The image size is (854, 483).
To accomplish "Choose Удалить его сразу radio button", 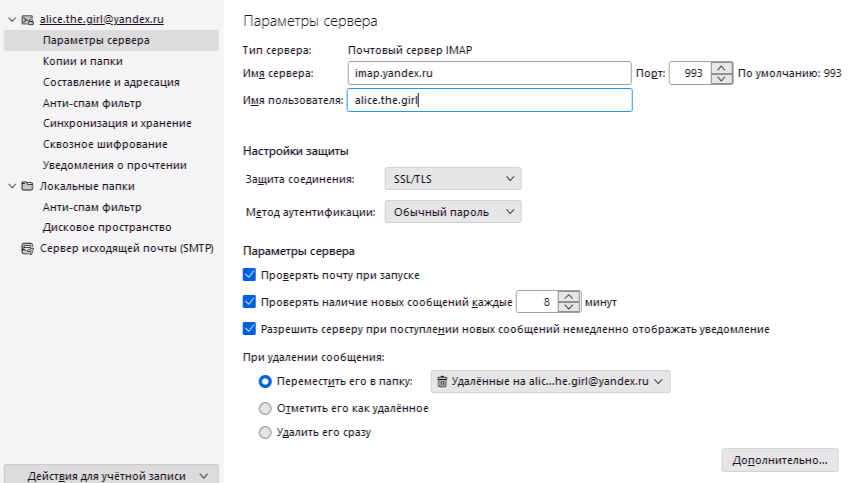I will pyautogui.click(x=265, y=433).
